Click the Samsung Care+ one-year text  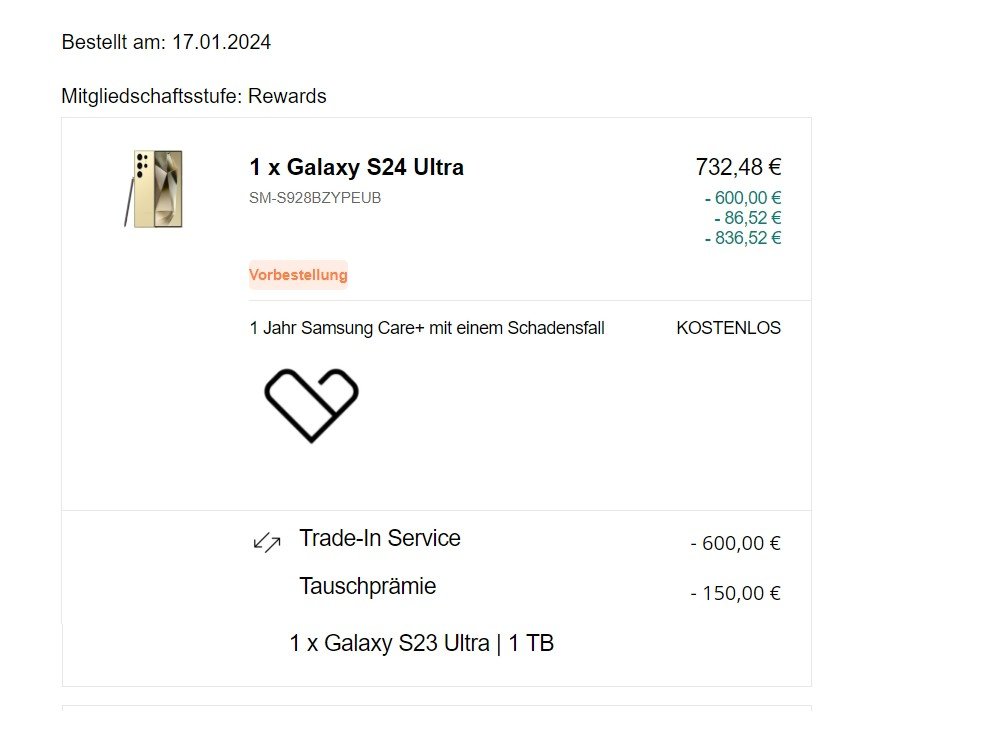pos(427,328)
